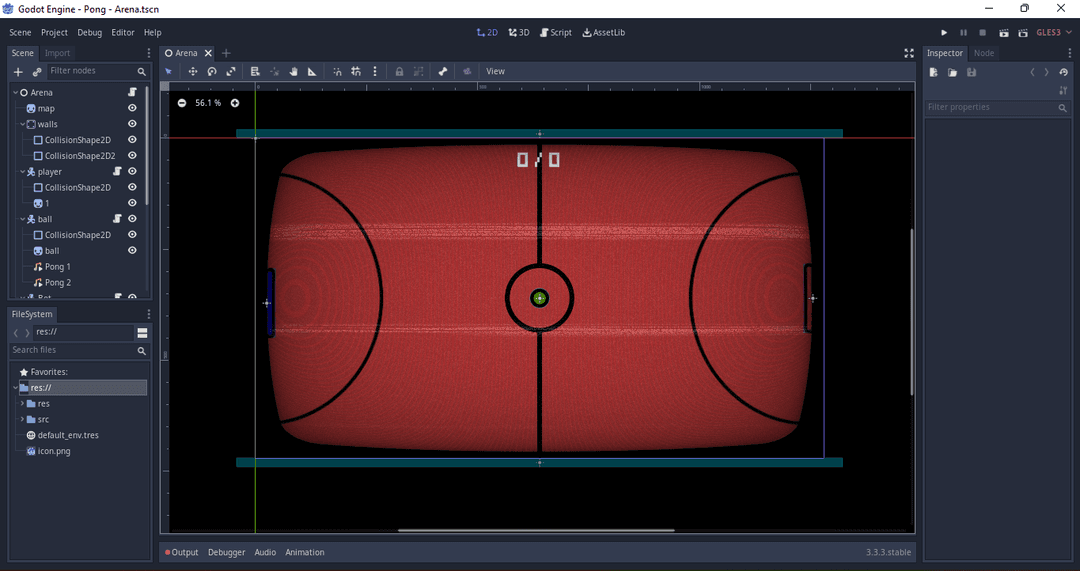Screen dimensions: 1080x571
Task: Choose the Scale Mode tool
Action: [x=231, y=71]
